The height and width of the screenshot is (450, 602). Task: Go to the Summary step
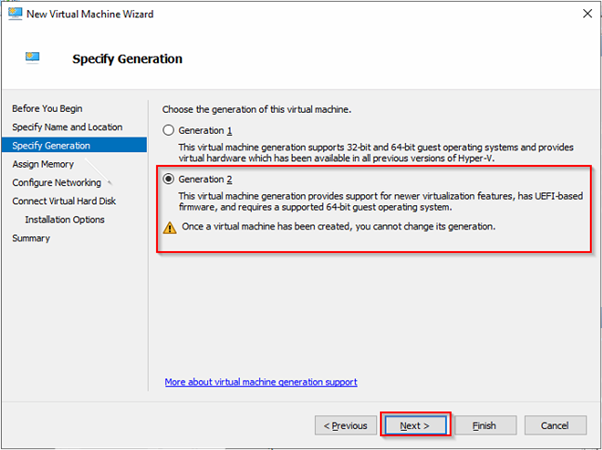click(x=31, y=238)
